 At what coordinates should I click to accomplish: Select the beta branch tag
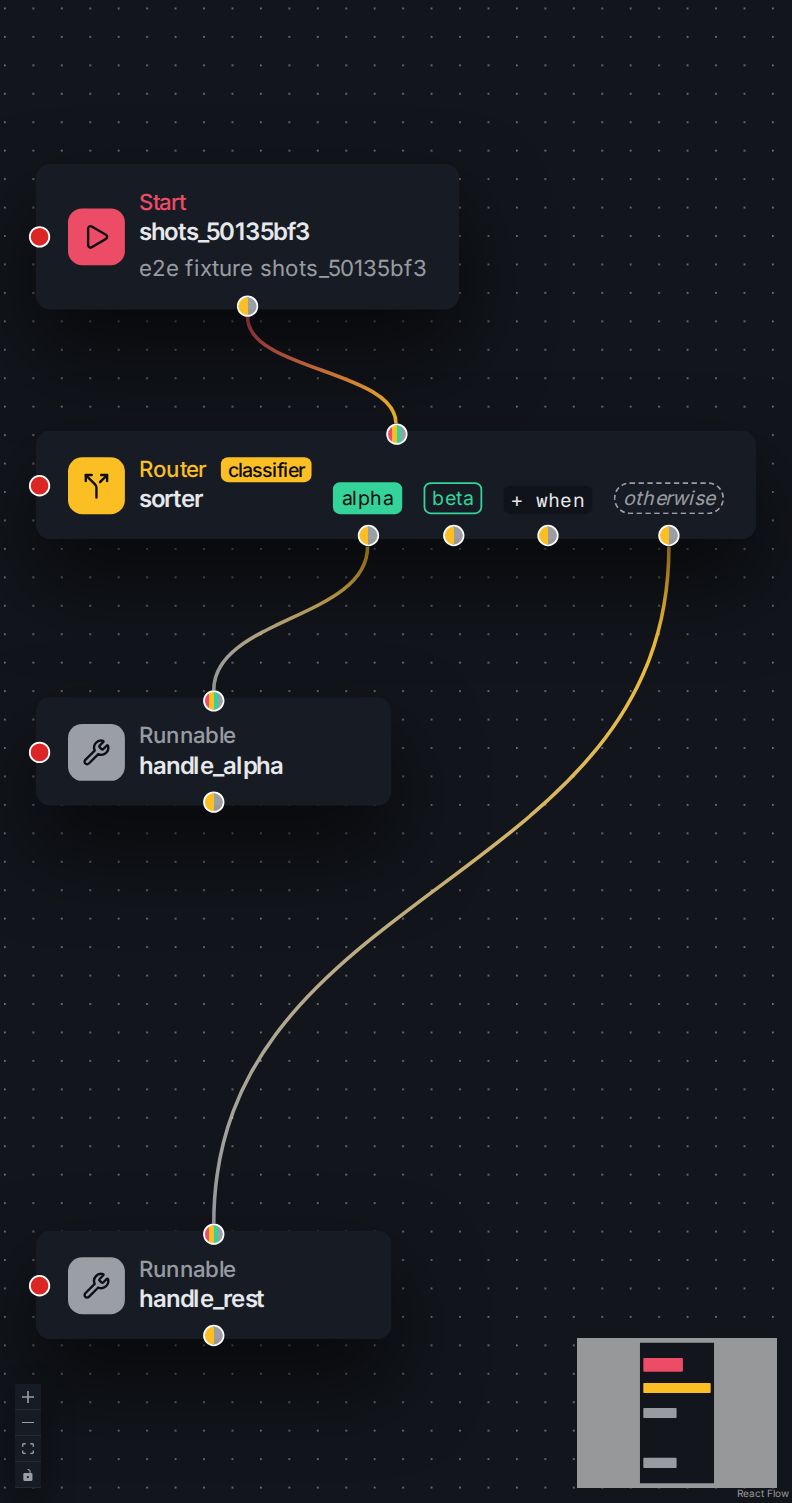453,499
